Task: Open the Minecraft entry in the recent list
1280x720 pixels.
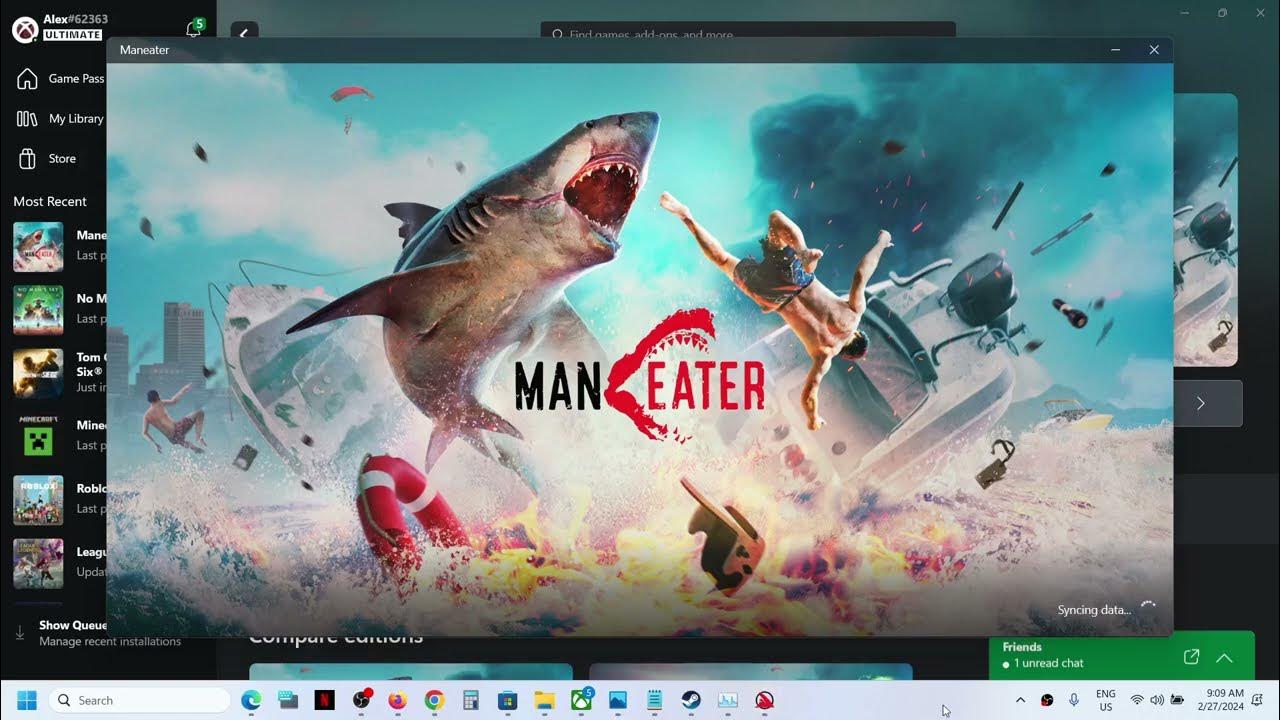Action: coord(59,436)
